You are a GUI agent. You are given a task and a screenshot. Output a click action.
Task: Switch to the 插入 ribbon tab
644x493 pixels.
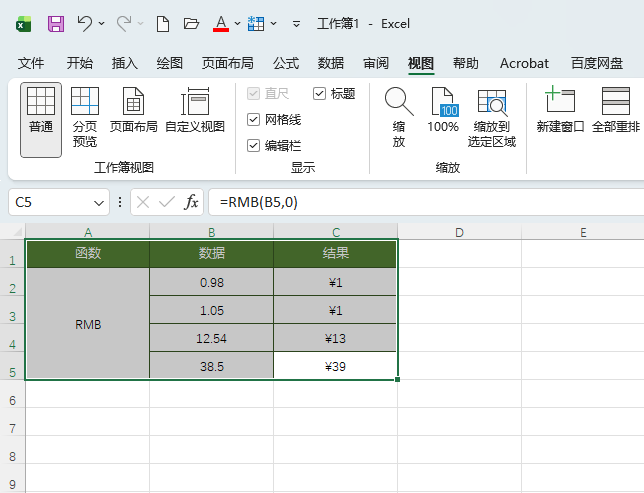coord(124,63)
